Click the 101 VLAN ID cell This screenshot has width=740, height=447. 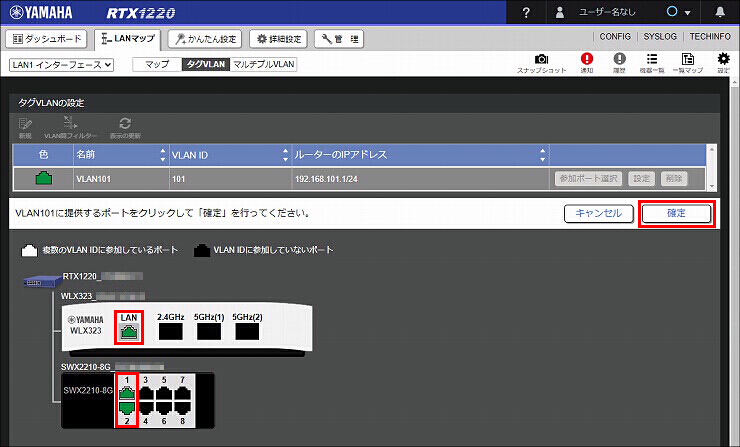click(230, 179)
